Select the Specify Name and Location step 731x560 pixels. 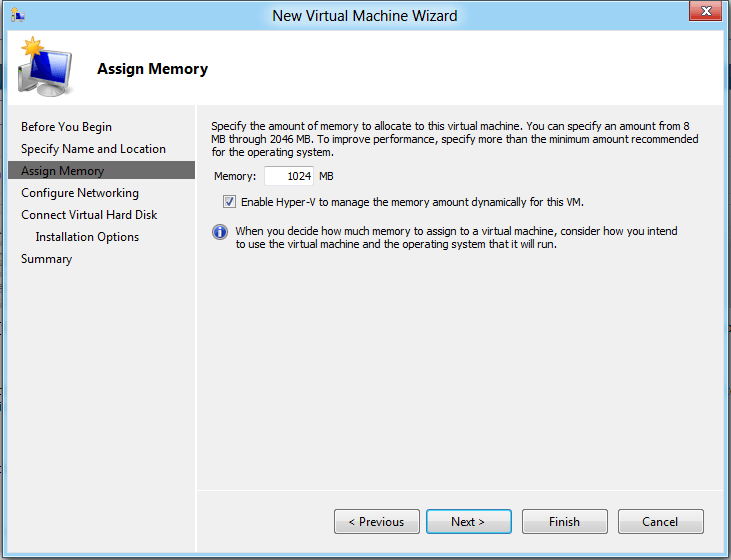tap(93, 149)
